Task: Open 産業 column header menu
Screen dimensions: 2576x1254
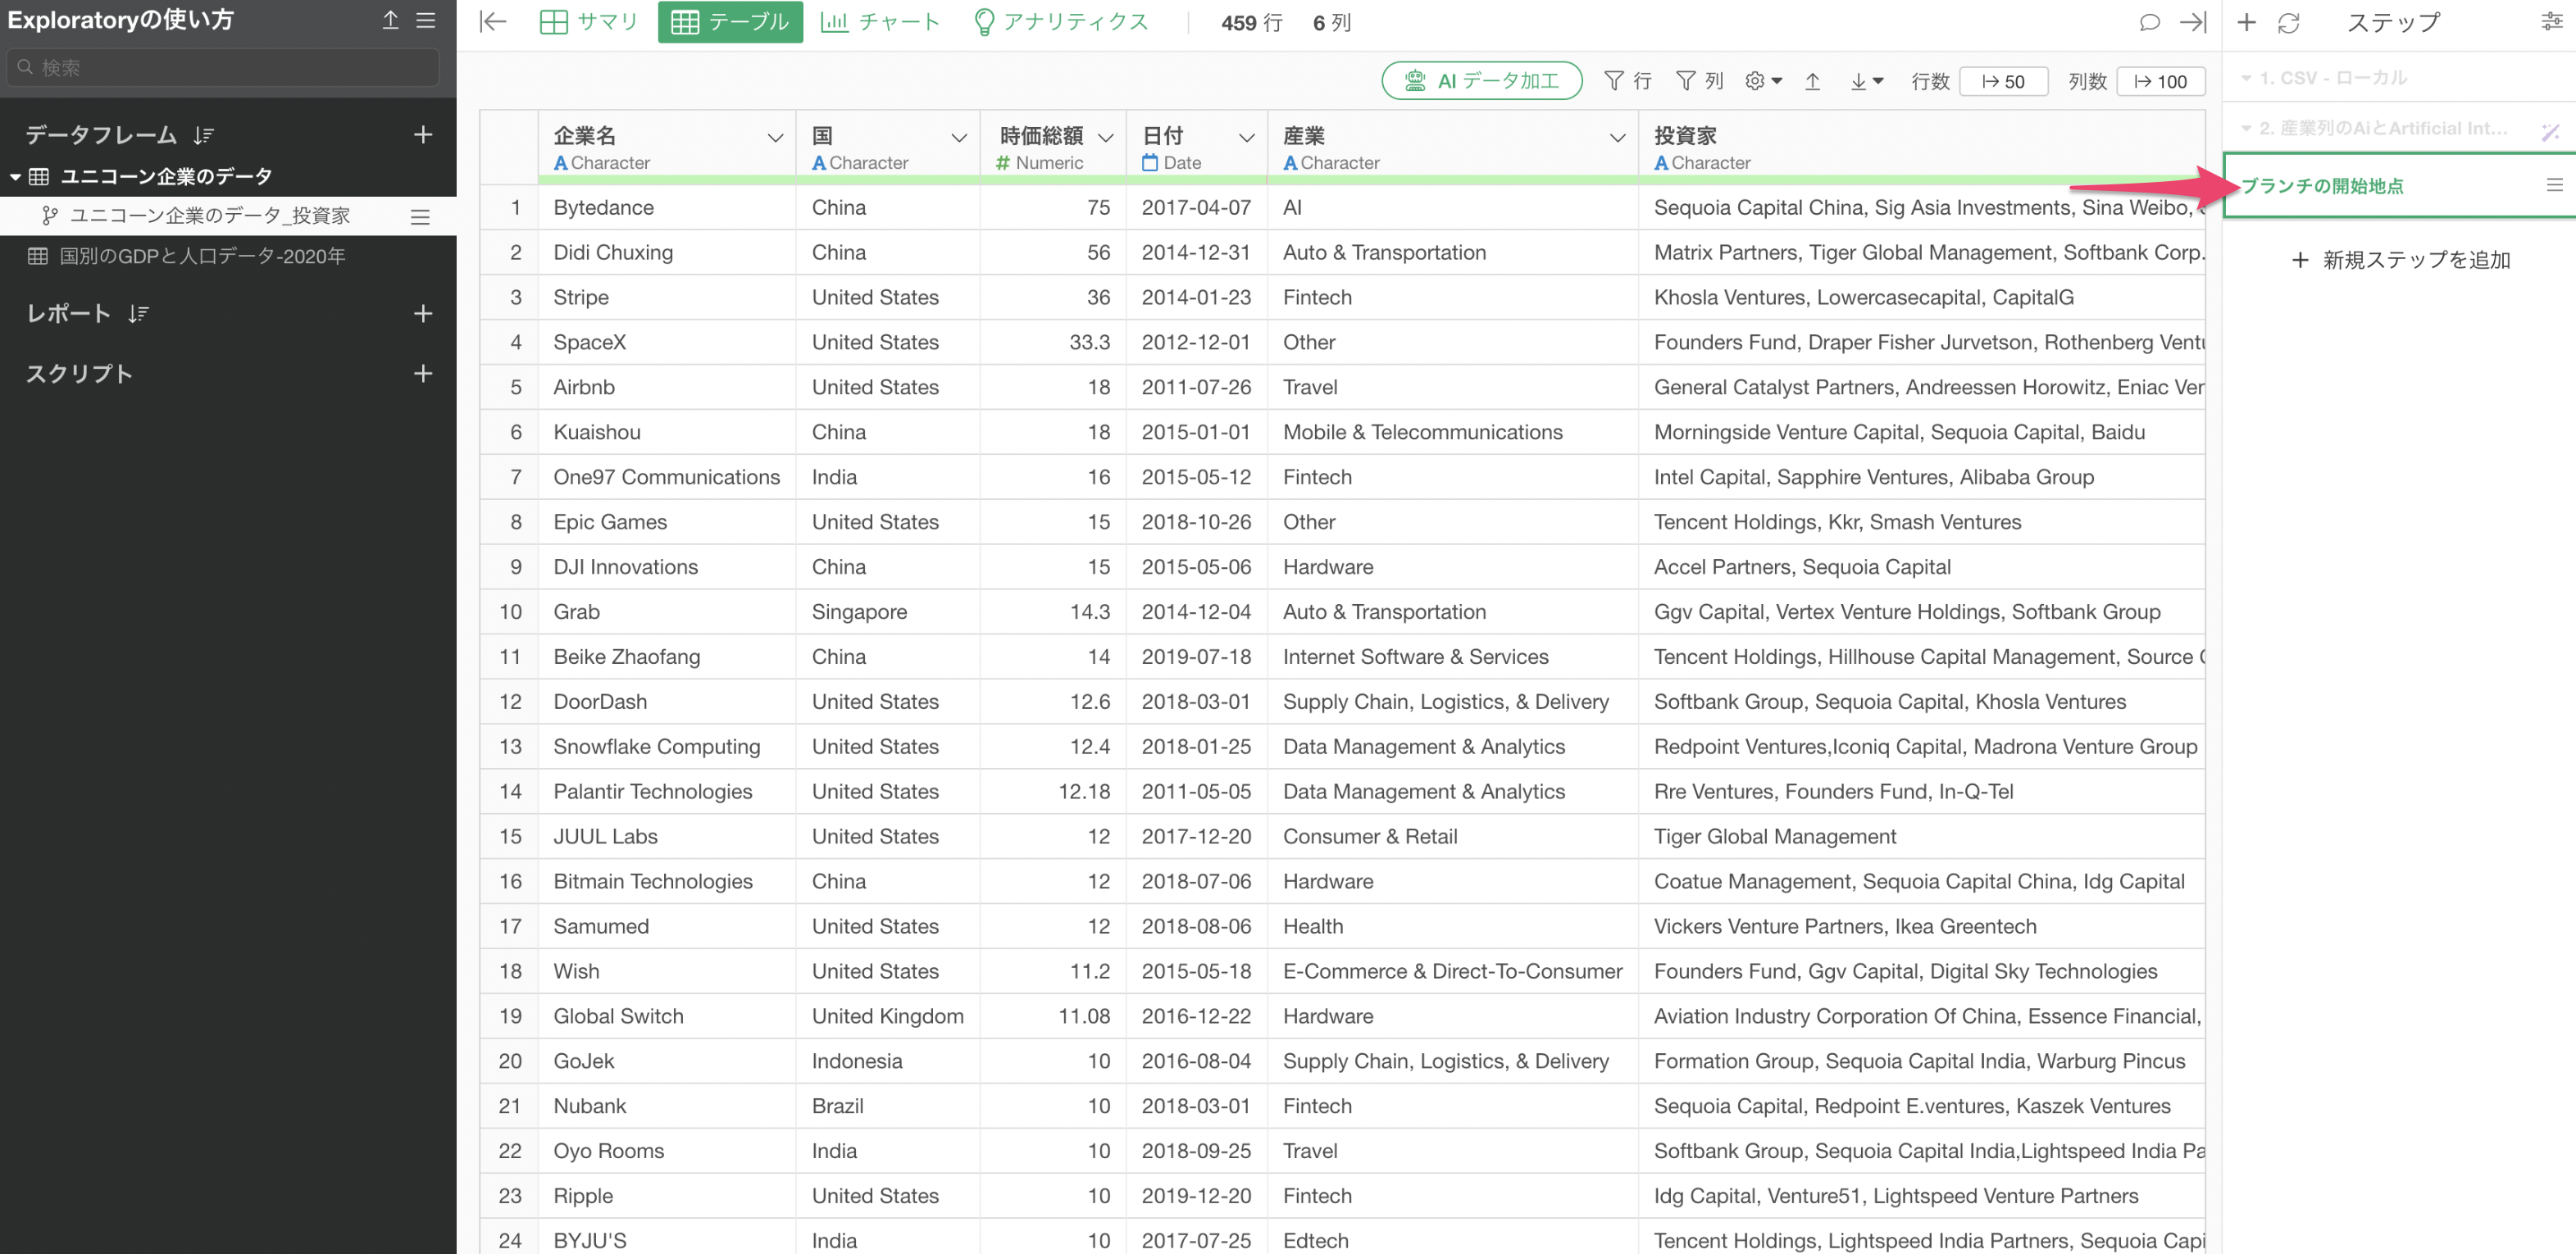Action: click(x=1618, y=138)
